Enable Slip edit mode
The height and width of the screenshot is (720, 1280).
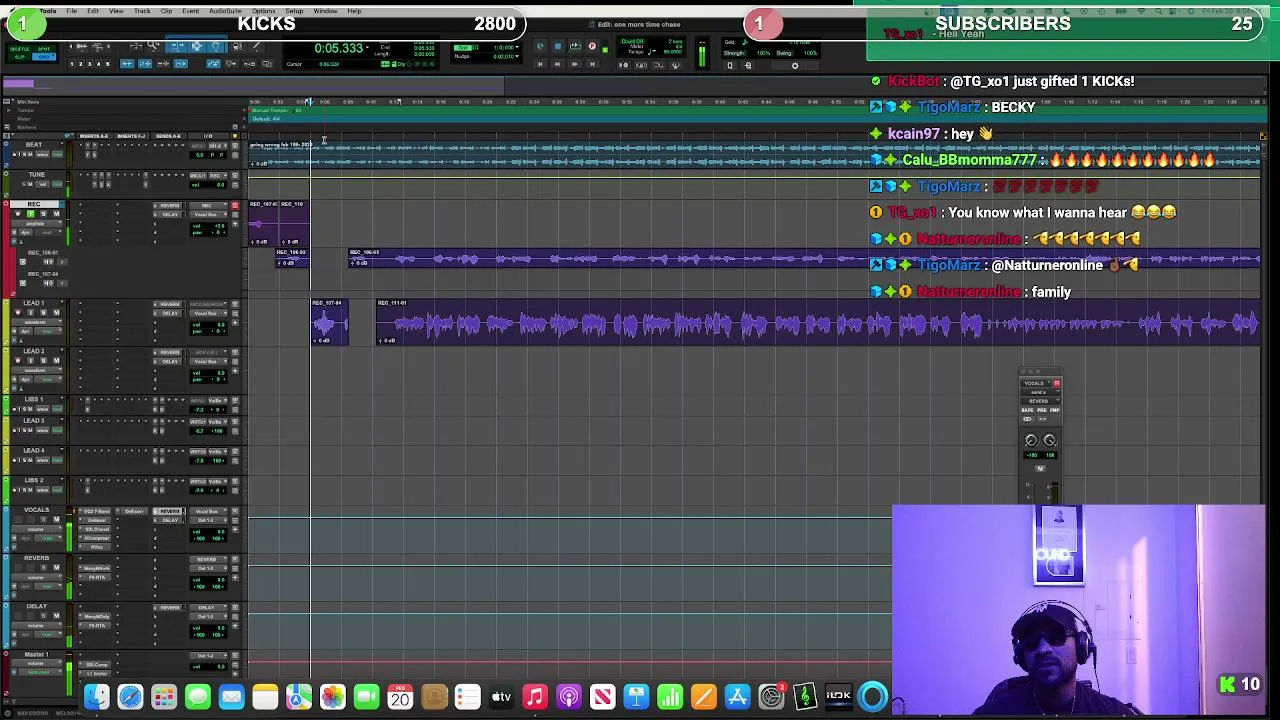tap(19, 57)
